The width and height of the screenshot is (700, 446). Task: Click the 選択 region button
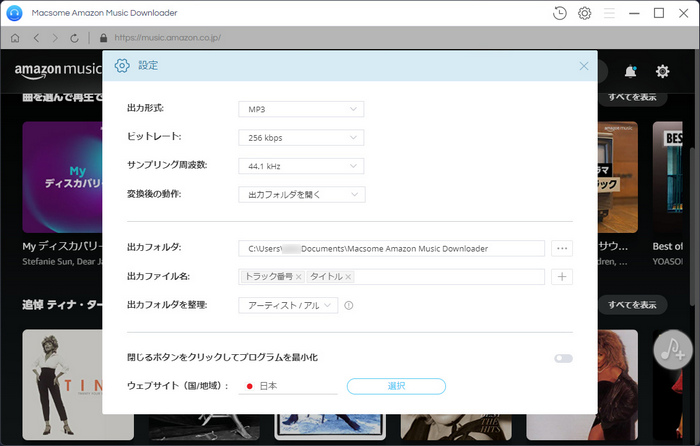[x=396, y=386]
